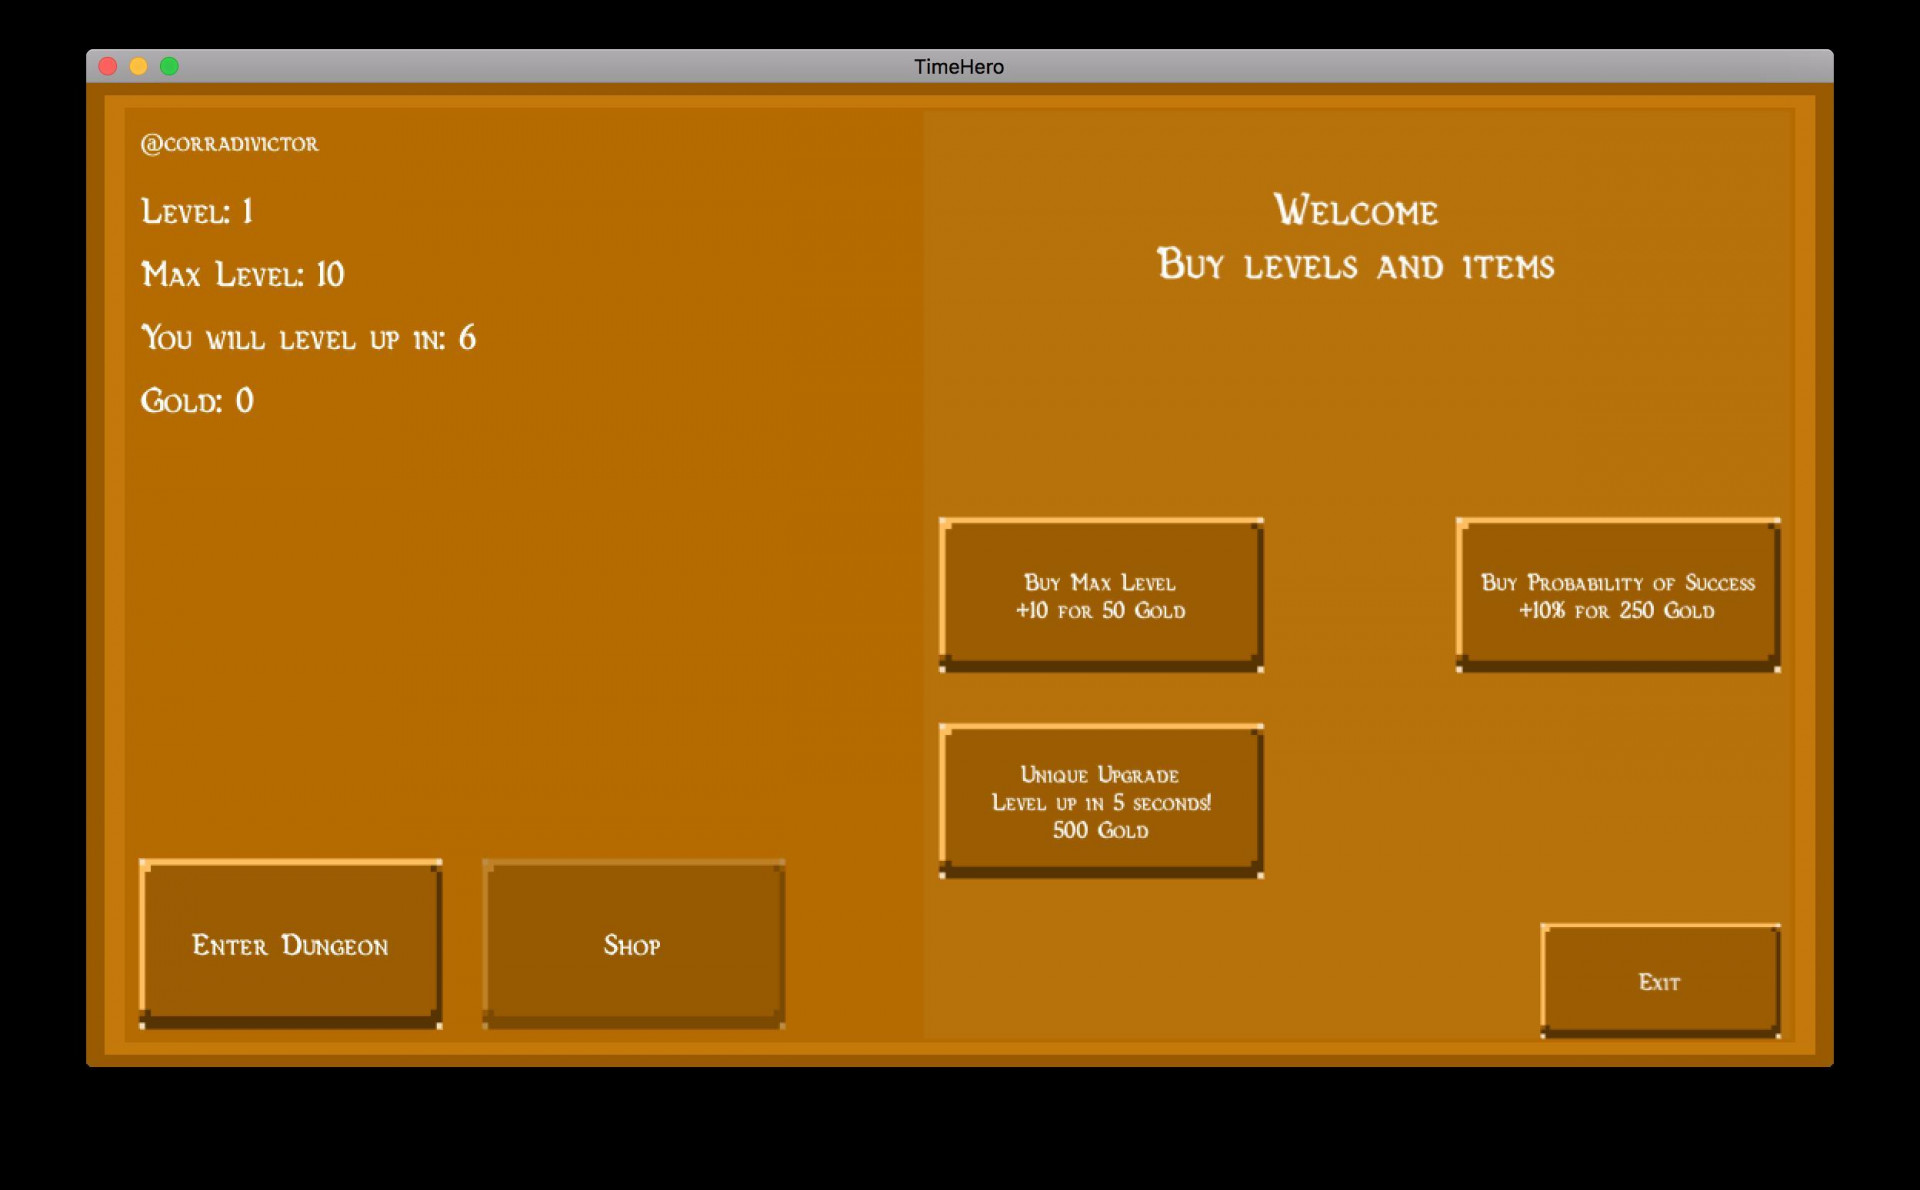Image resolution: width=1920 pixels, height=1190 pixels.
Task: Click the 'Buy levels and items' subtitle
Action: click(1356, 265)
